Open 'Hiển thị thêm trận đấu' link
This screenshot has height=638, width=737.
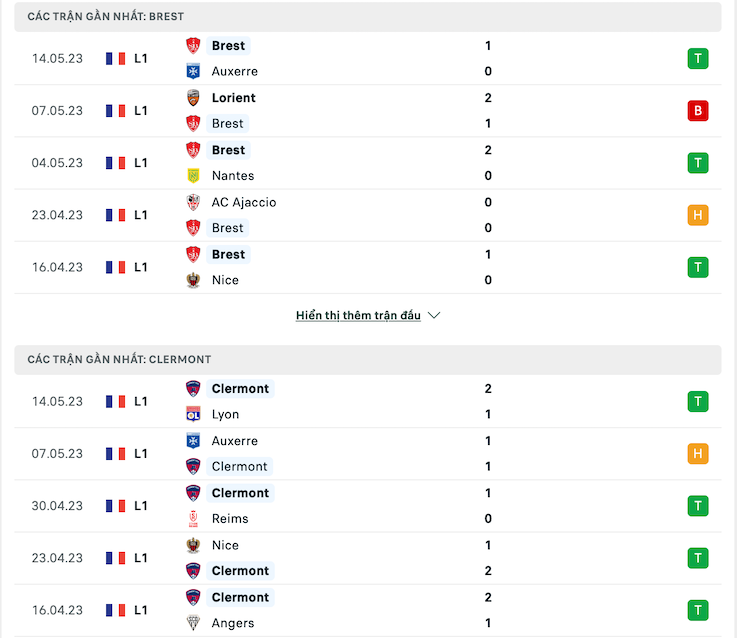(358, 315)
